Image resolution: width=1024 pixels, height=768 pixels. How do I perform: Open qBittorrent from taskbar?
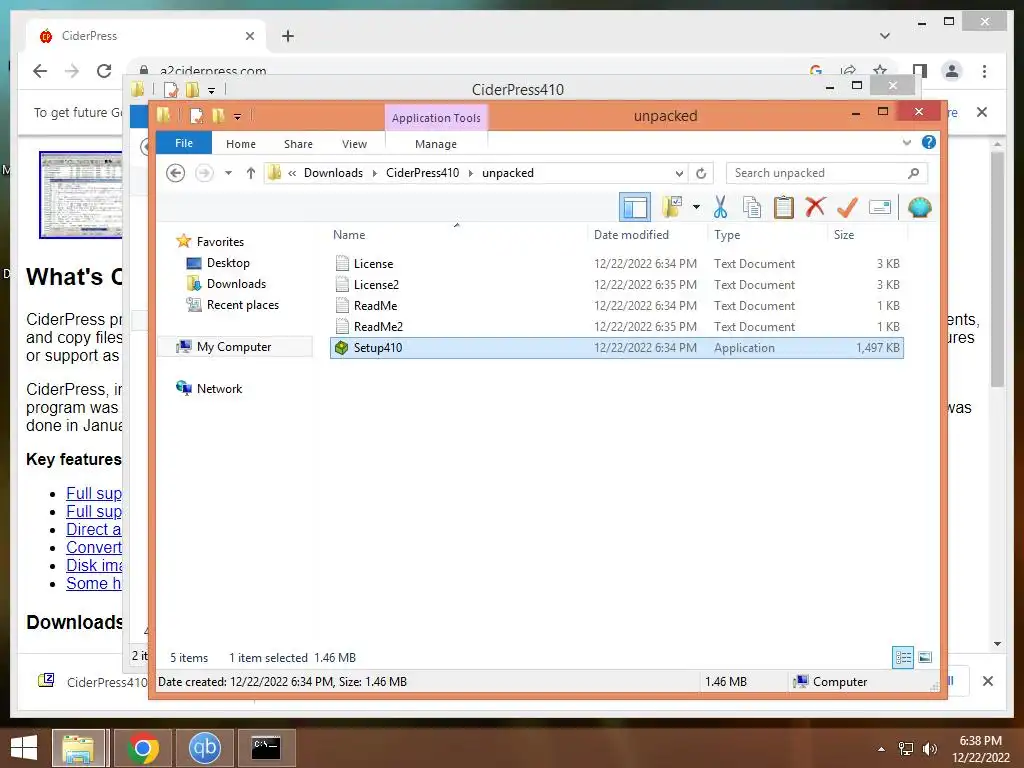coord(204,748)
